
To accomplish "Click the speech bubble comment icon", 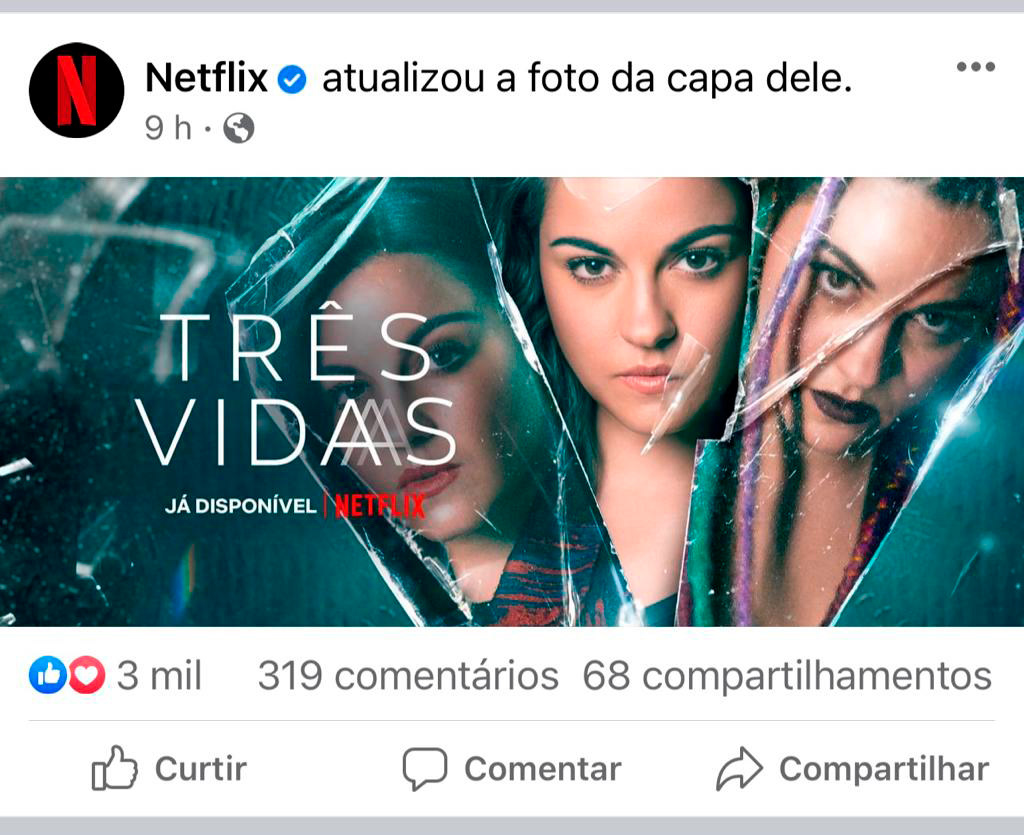I will point(425,769).
